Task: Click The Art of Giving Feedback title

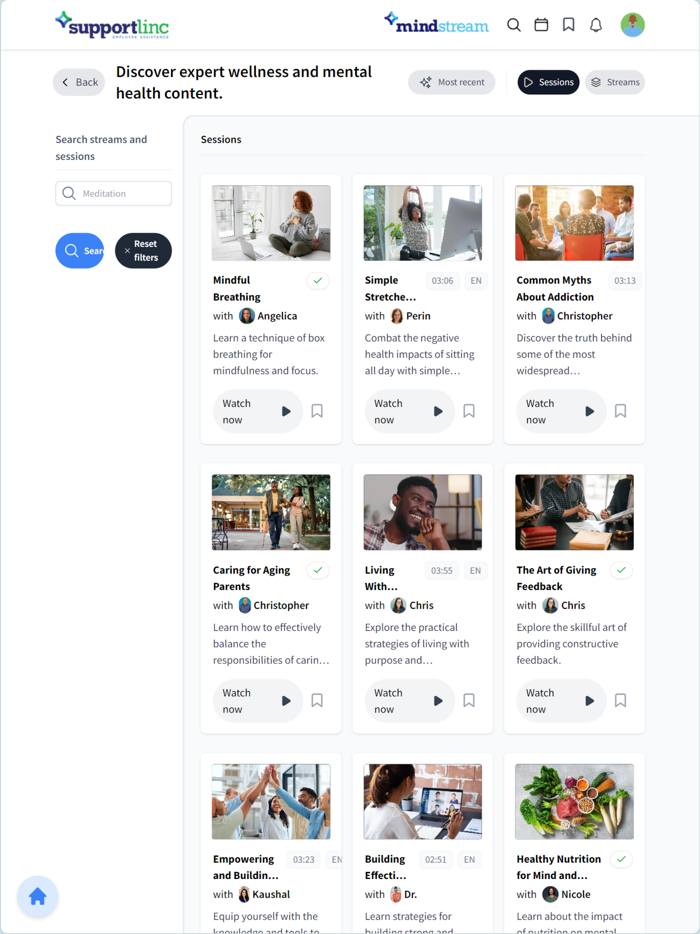Action: pos(556,578)
